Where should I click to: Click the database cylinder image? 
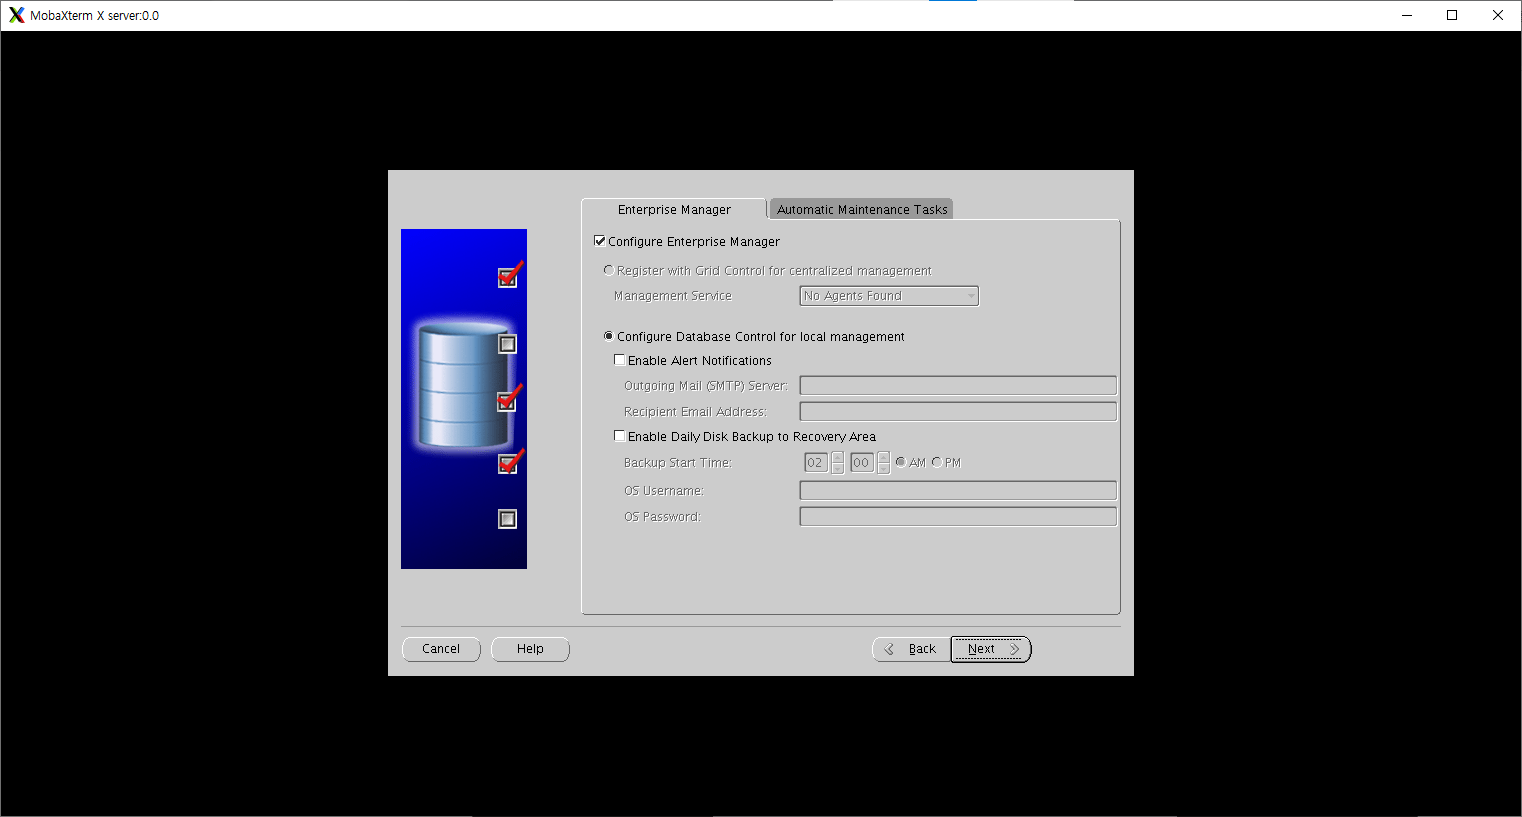[x=462, y=386]
